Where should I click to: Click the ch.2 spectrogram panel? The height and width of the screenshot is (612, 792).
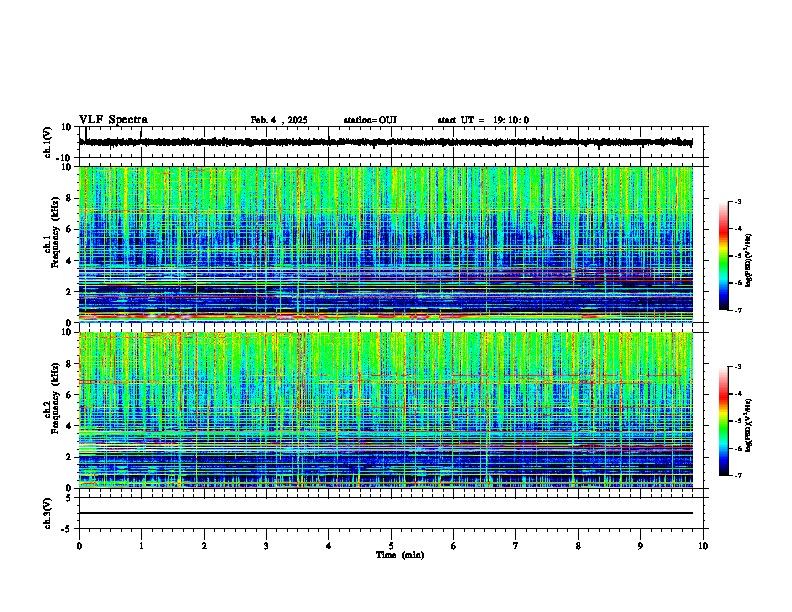pos(385,410)
